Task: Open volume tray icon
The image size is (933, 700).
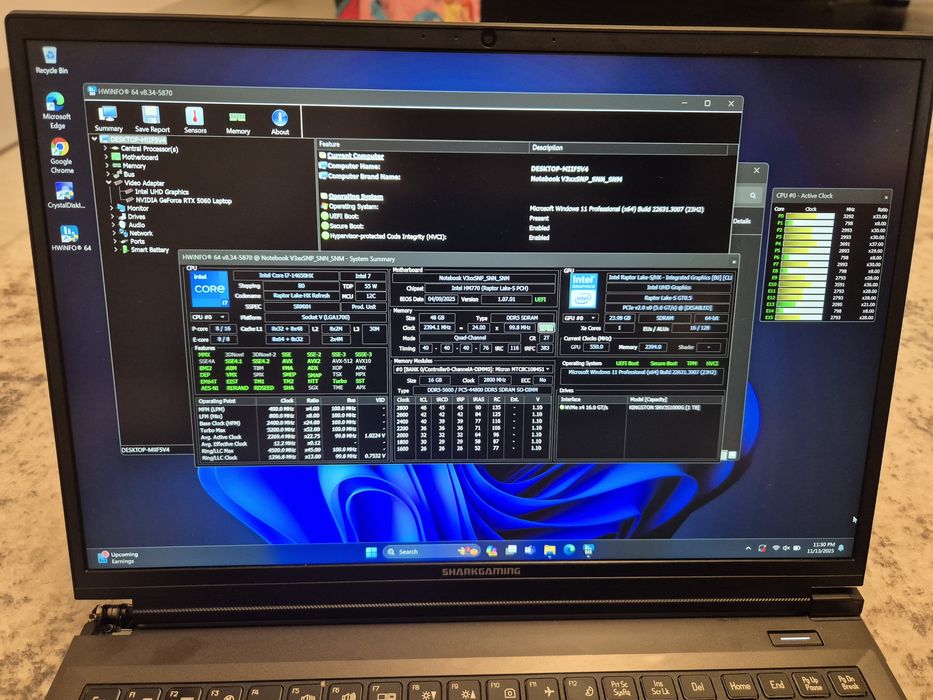Action: click(x=787, y=548)
